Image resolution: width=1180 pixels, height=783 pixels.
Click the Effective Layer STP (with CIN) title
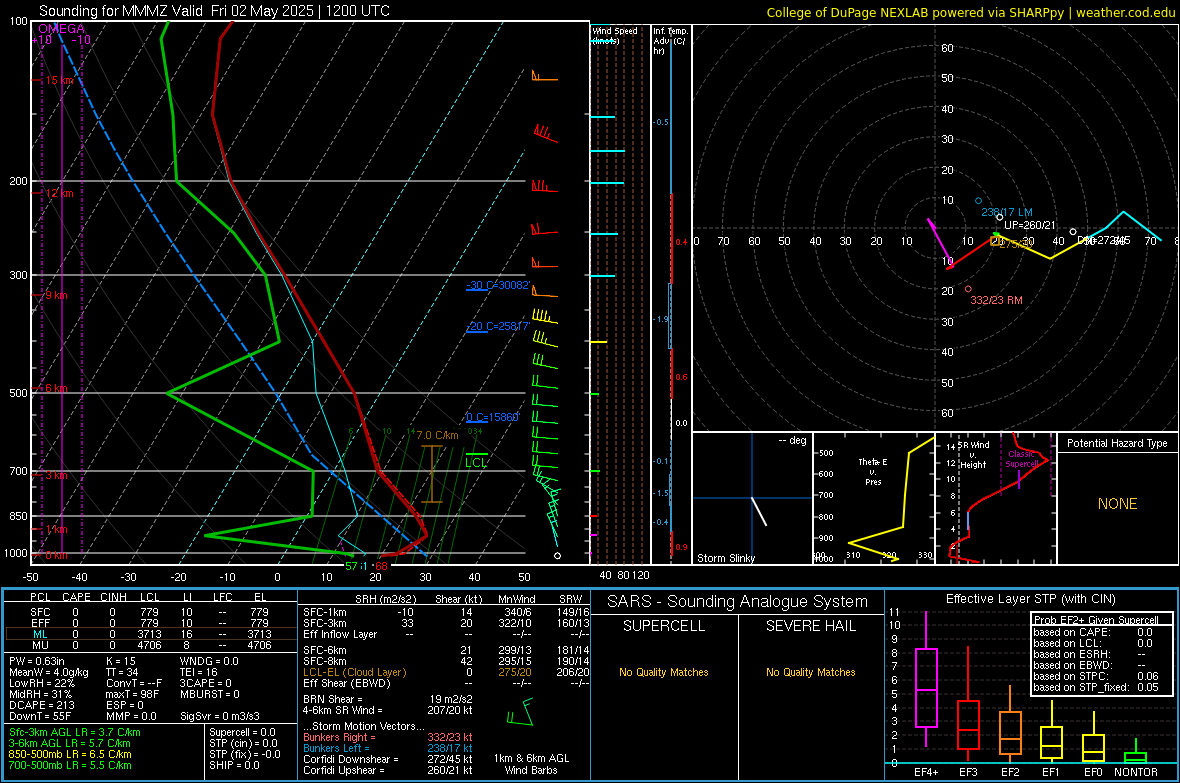[1031, 599]
